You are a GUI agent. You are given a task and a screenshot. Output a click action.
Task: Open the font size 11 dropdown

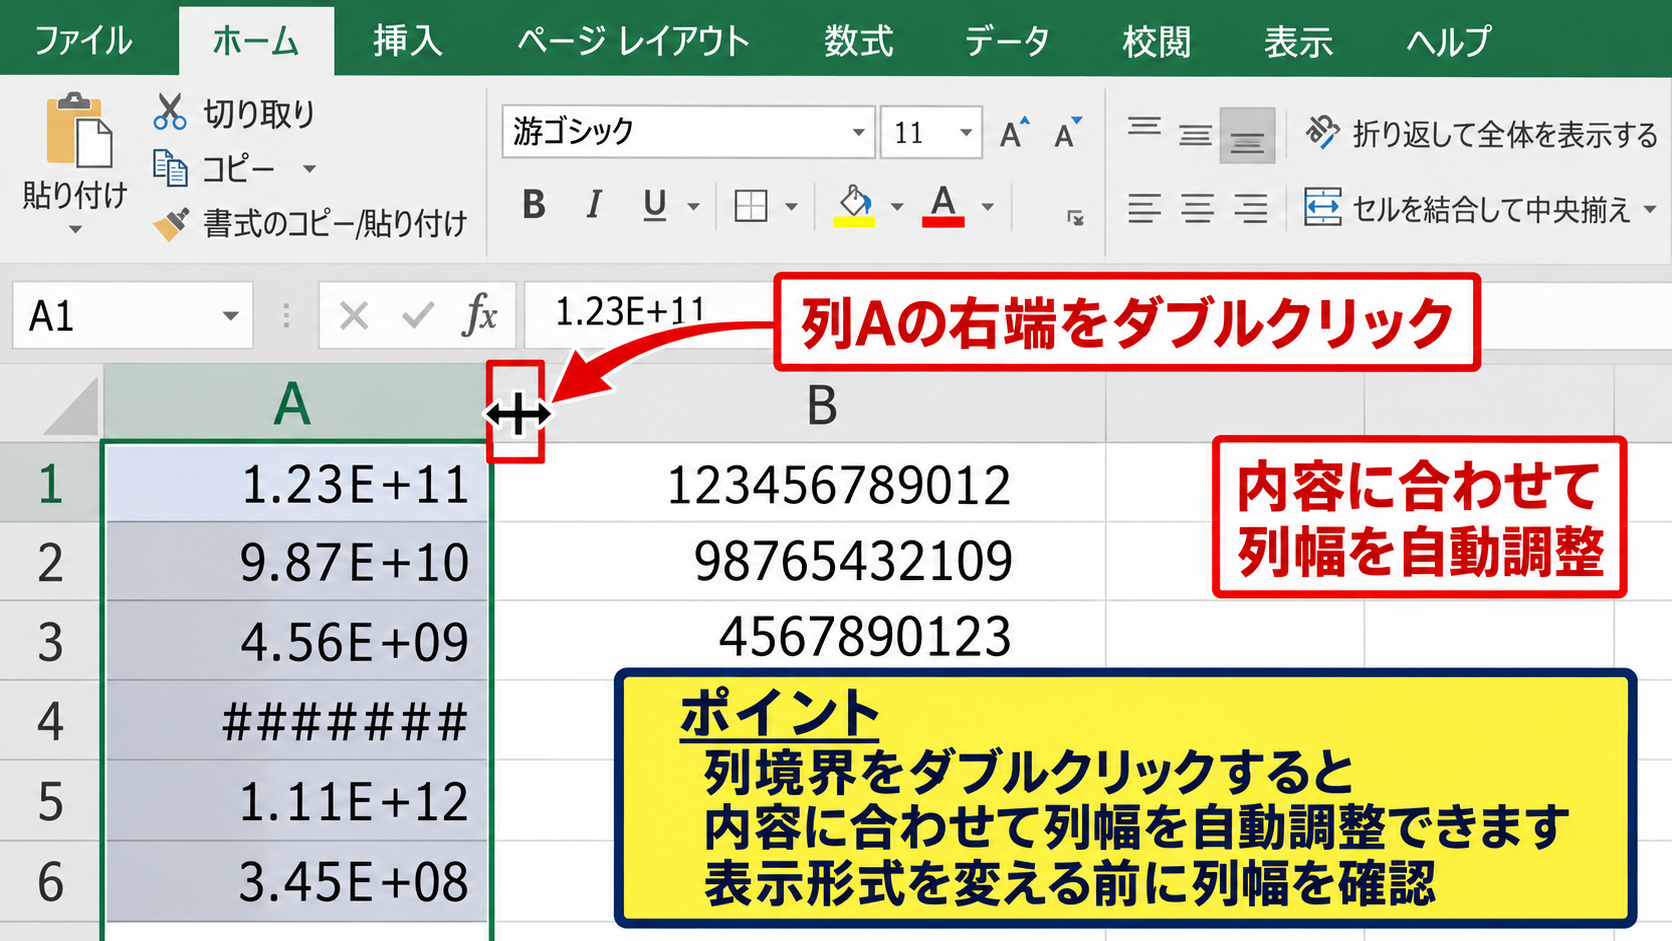click(966, 132)
